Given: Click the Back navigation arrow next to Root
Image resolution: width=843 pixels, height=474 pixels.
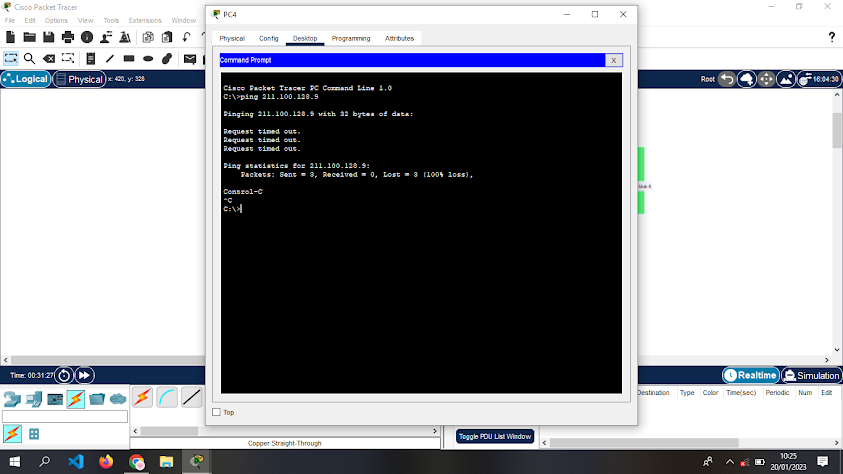Looking at the screenshot, I should tap(727, 79).
